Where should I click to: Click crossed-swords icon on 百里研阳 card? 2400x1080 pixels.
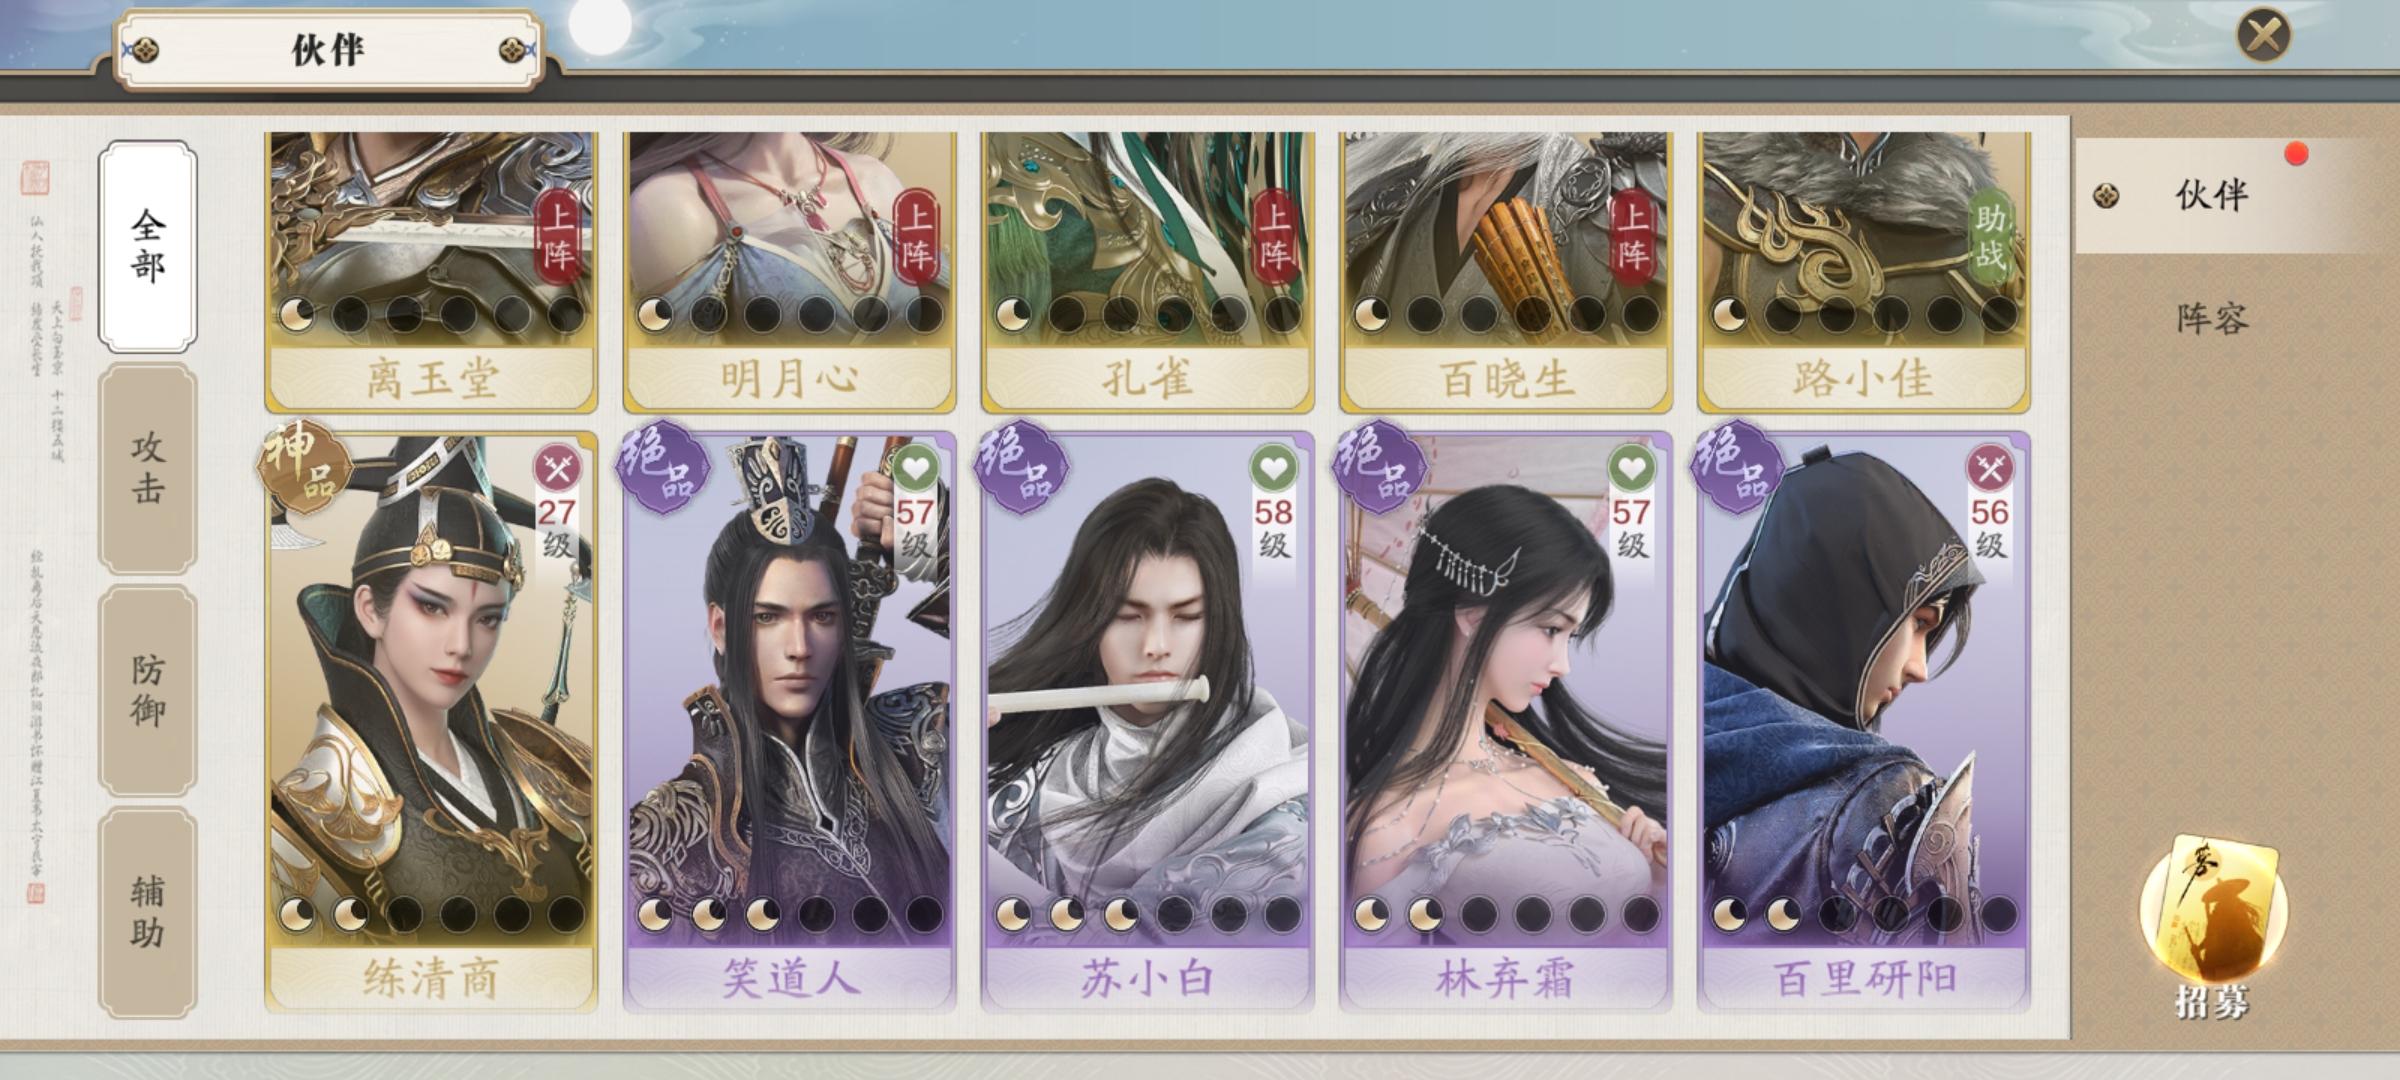[x=1989, y=468]
